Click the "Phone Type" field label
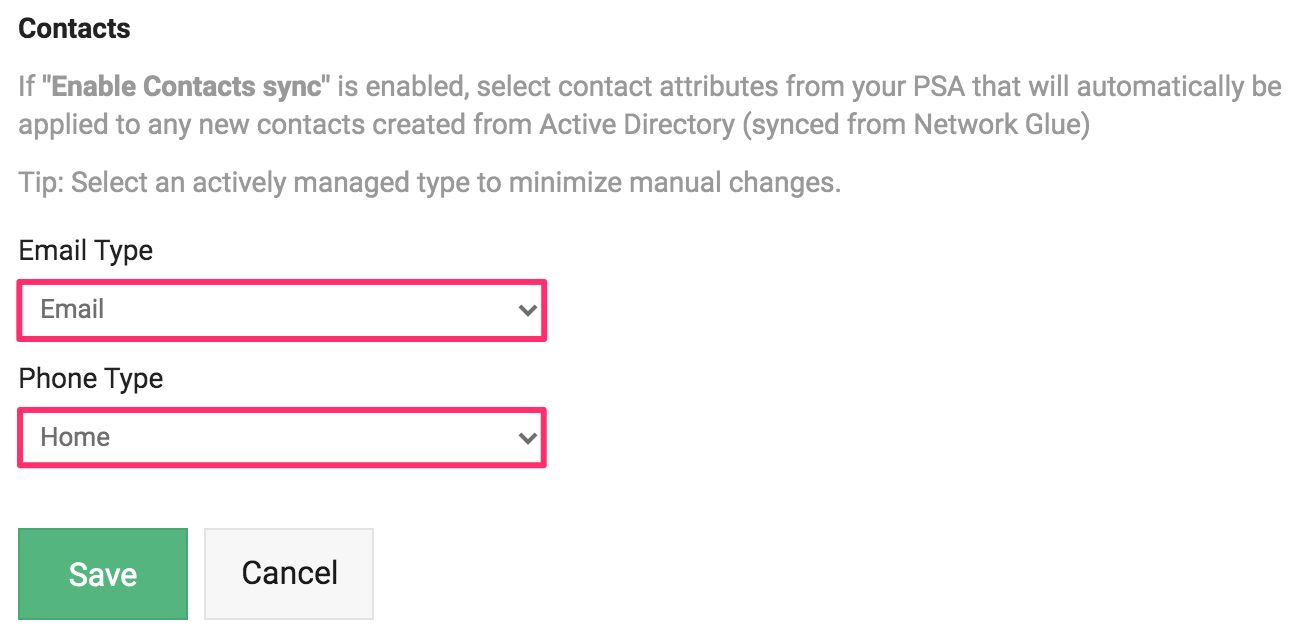The image size is (1294, 640). pyautogui.click(x=91, y=379)
